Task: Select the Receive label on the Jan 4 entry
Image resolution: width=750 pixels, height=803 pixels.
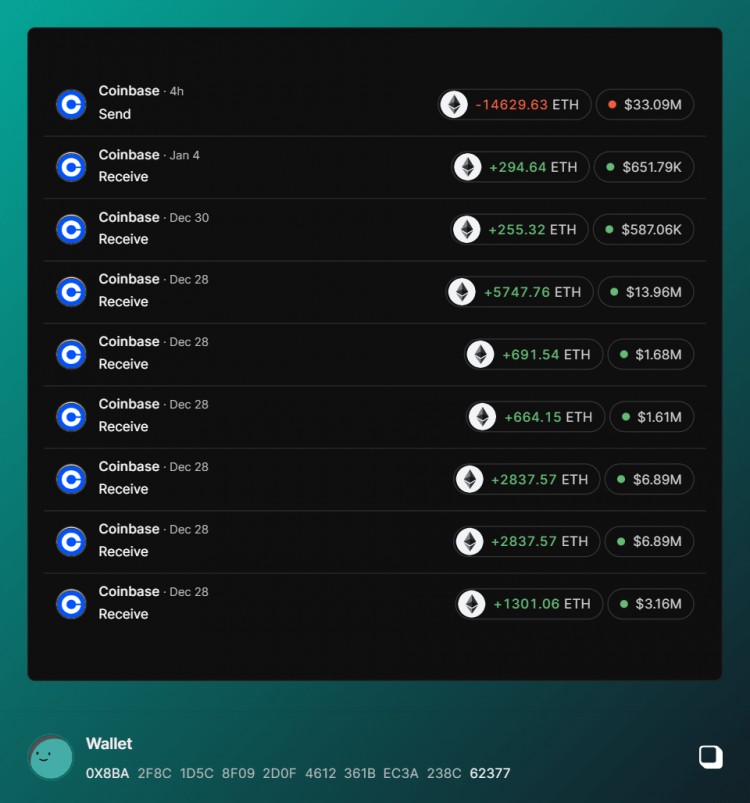Action: 123,177
